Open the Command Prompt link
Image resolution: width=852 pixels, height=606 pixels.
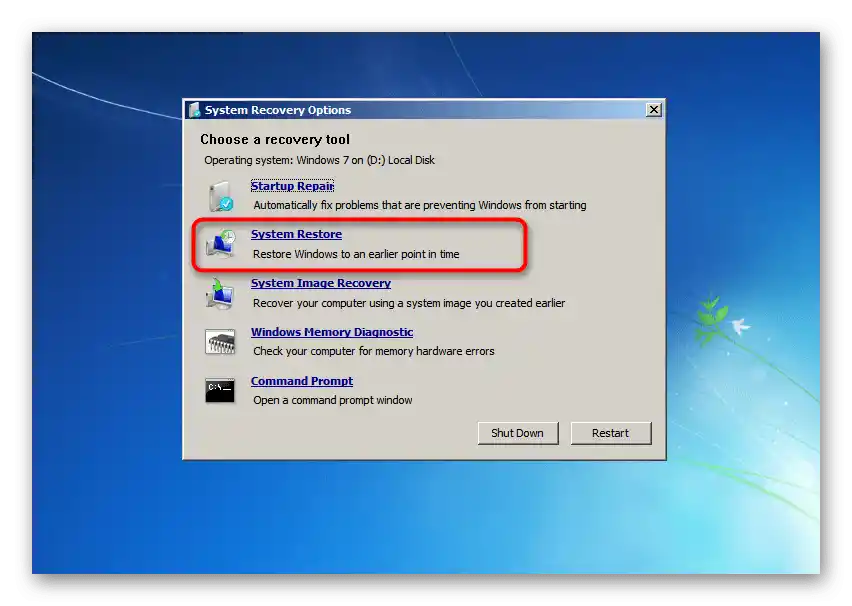point(302,381)
